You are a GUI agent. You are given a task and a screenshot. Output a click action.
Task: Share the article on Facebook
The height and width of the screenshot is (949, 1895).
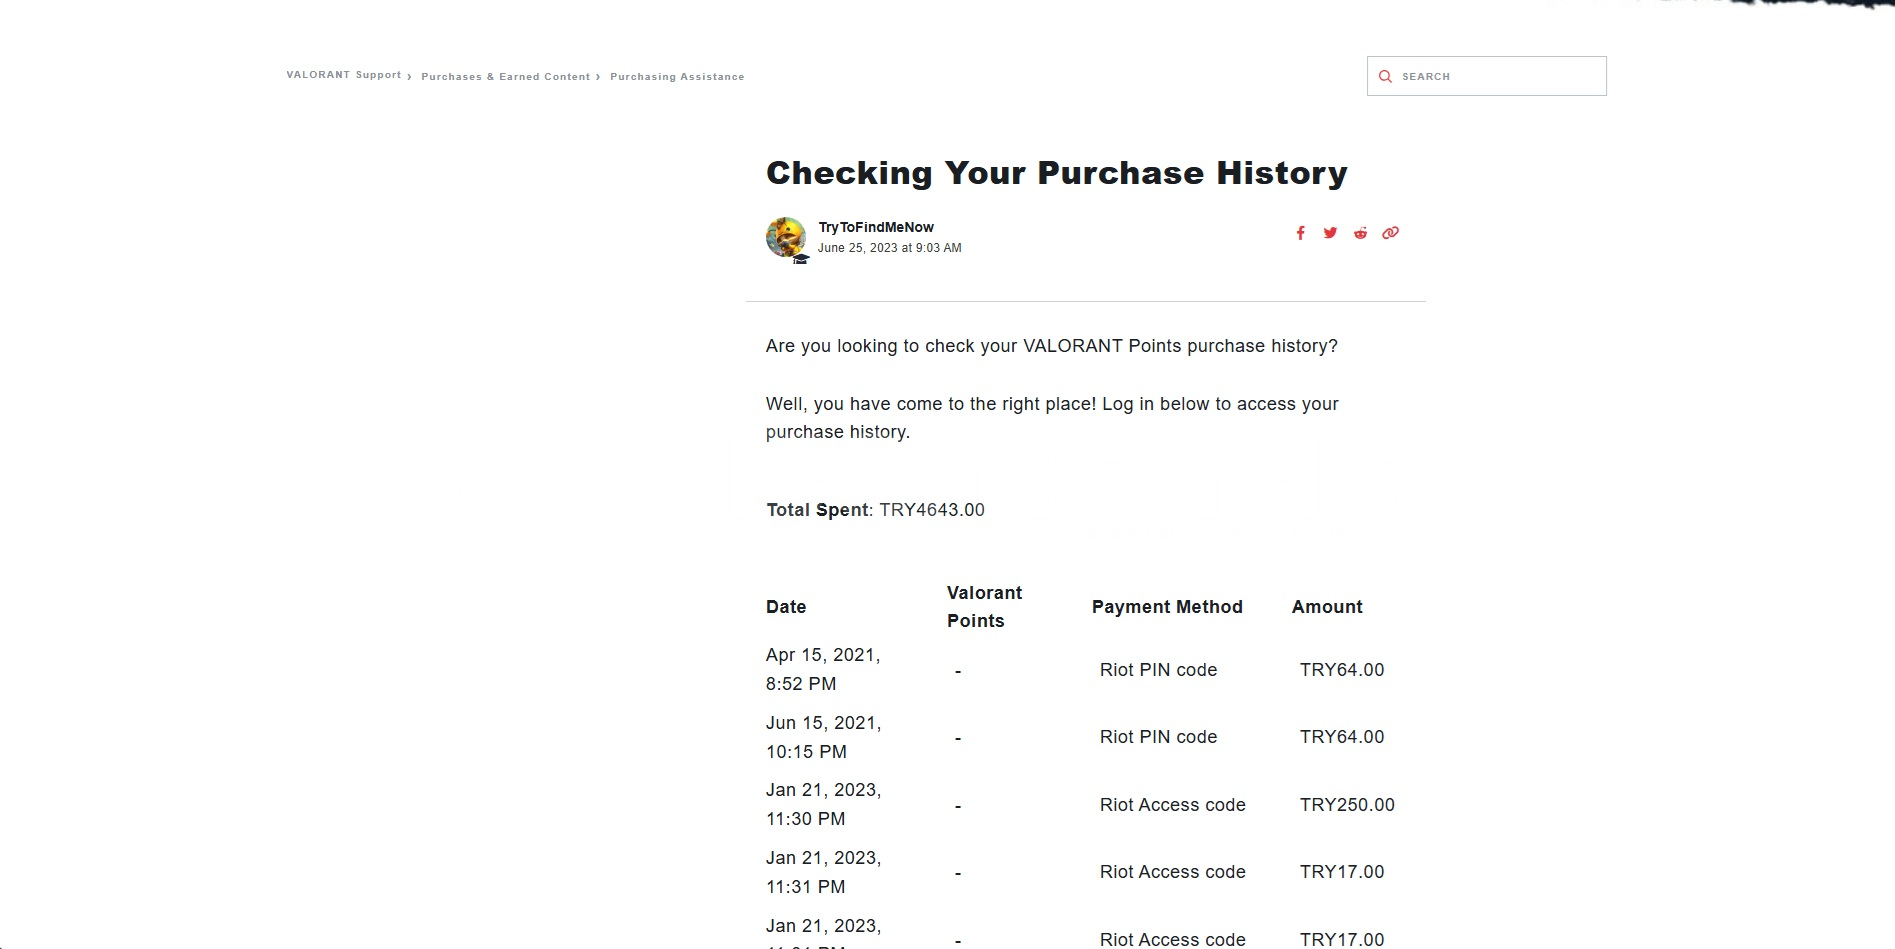[1300, 233]
